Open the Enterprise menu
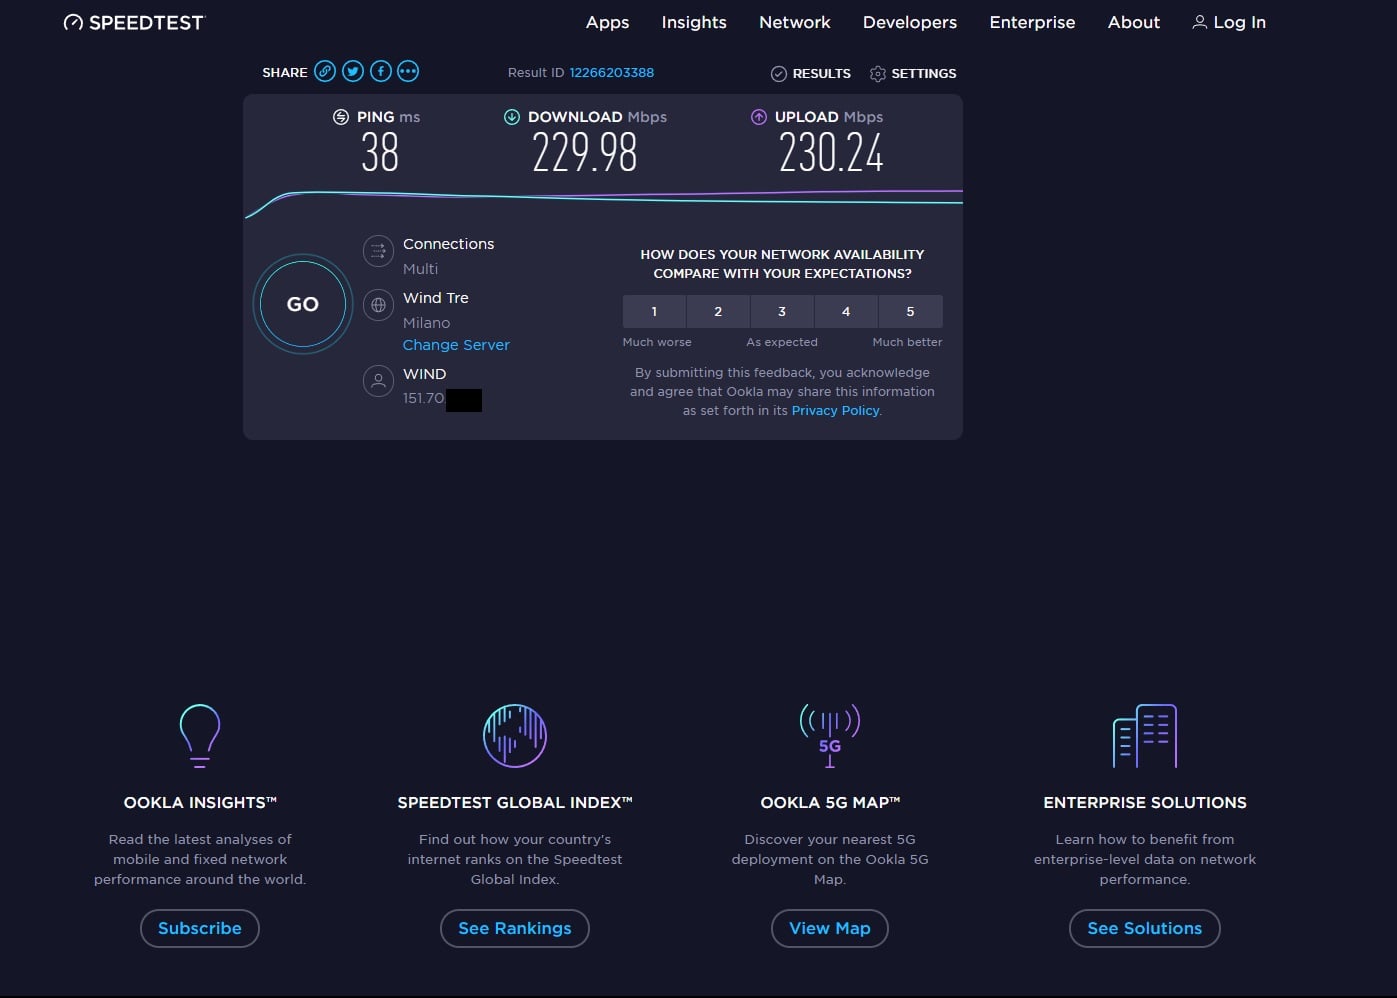 pos(1032,22)
